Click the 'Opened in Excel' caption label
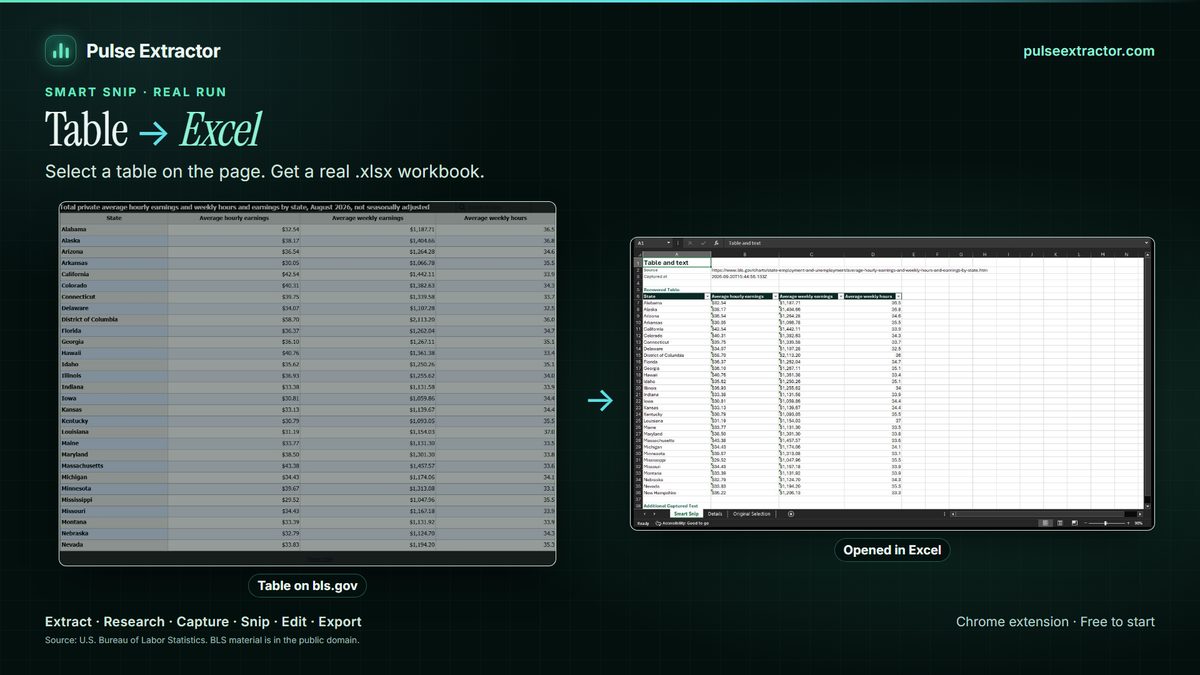The width and height of the screenshot is (1200, 675). (892, 550)
